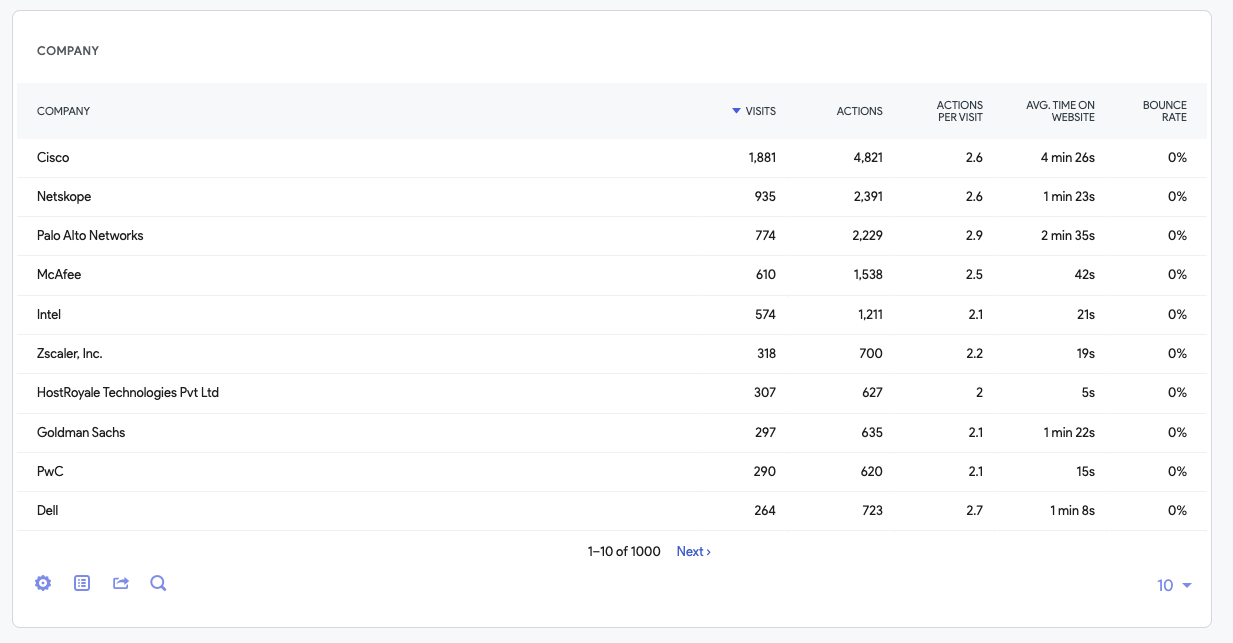Select the Cisco company row
This screenshot has height=643, width=1233.
click(612, 158)
